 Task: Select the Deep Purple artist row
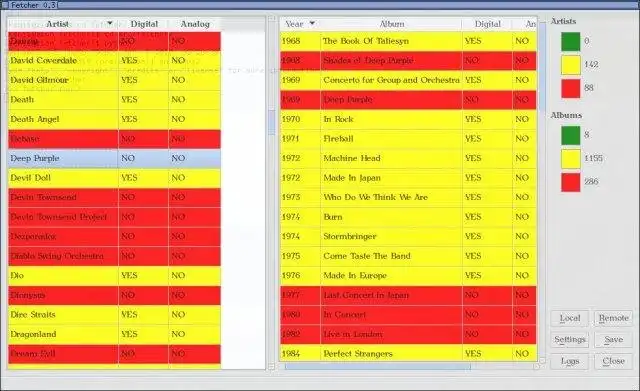114,158
